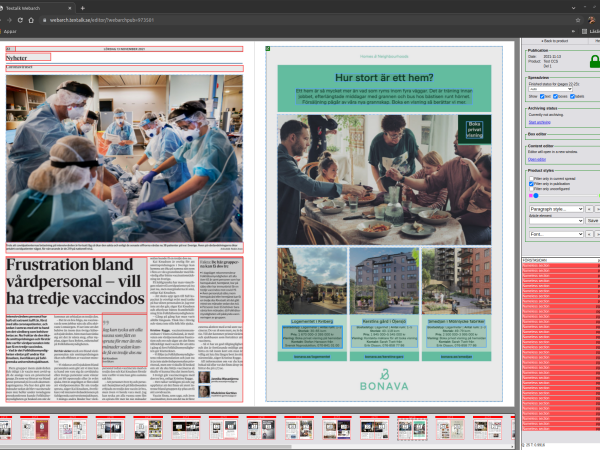Click the browser address bar URL
The width and height of the screenshot is (600, 450).
click(x=101, y=20)
